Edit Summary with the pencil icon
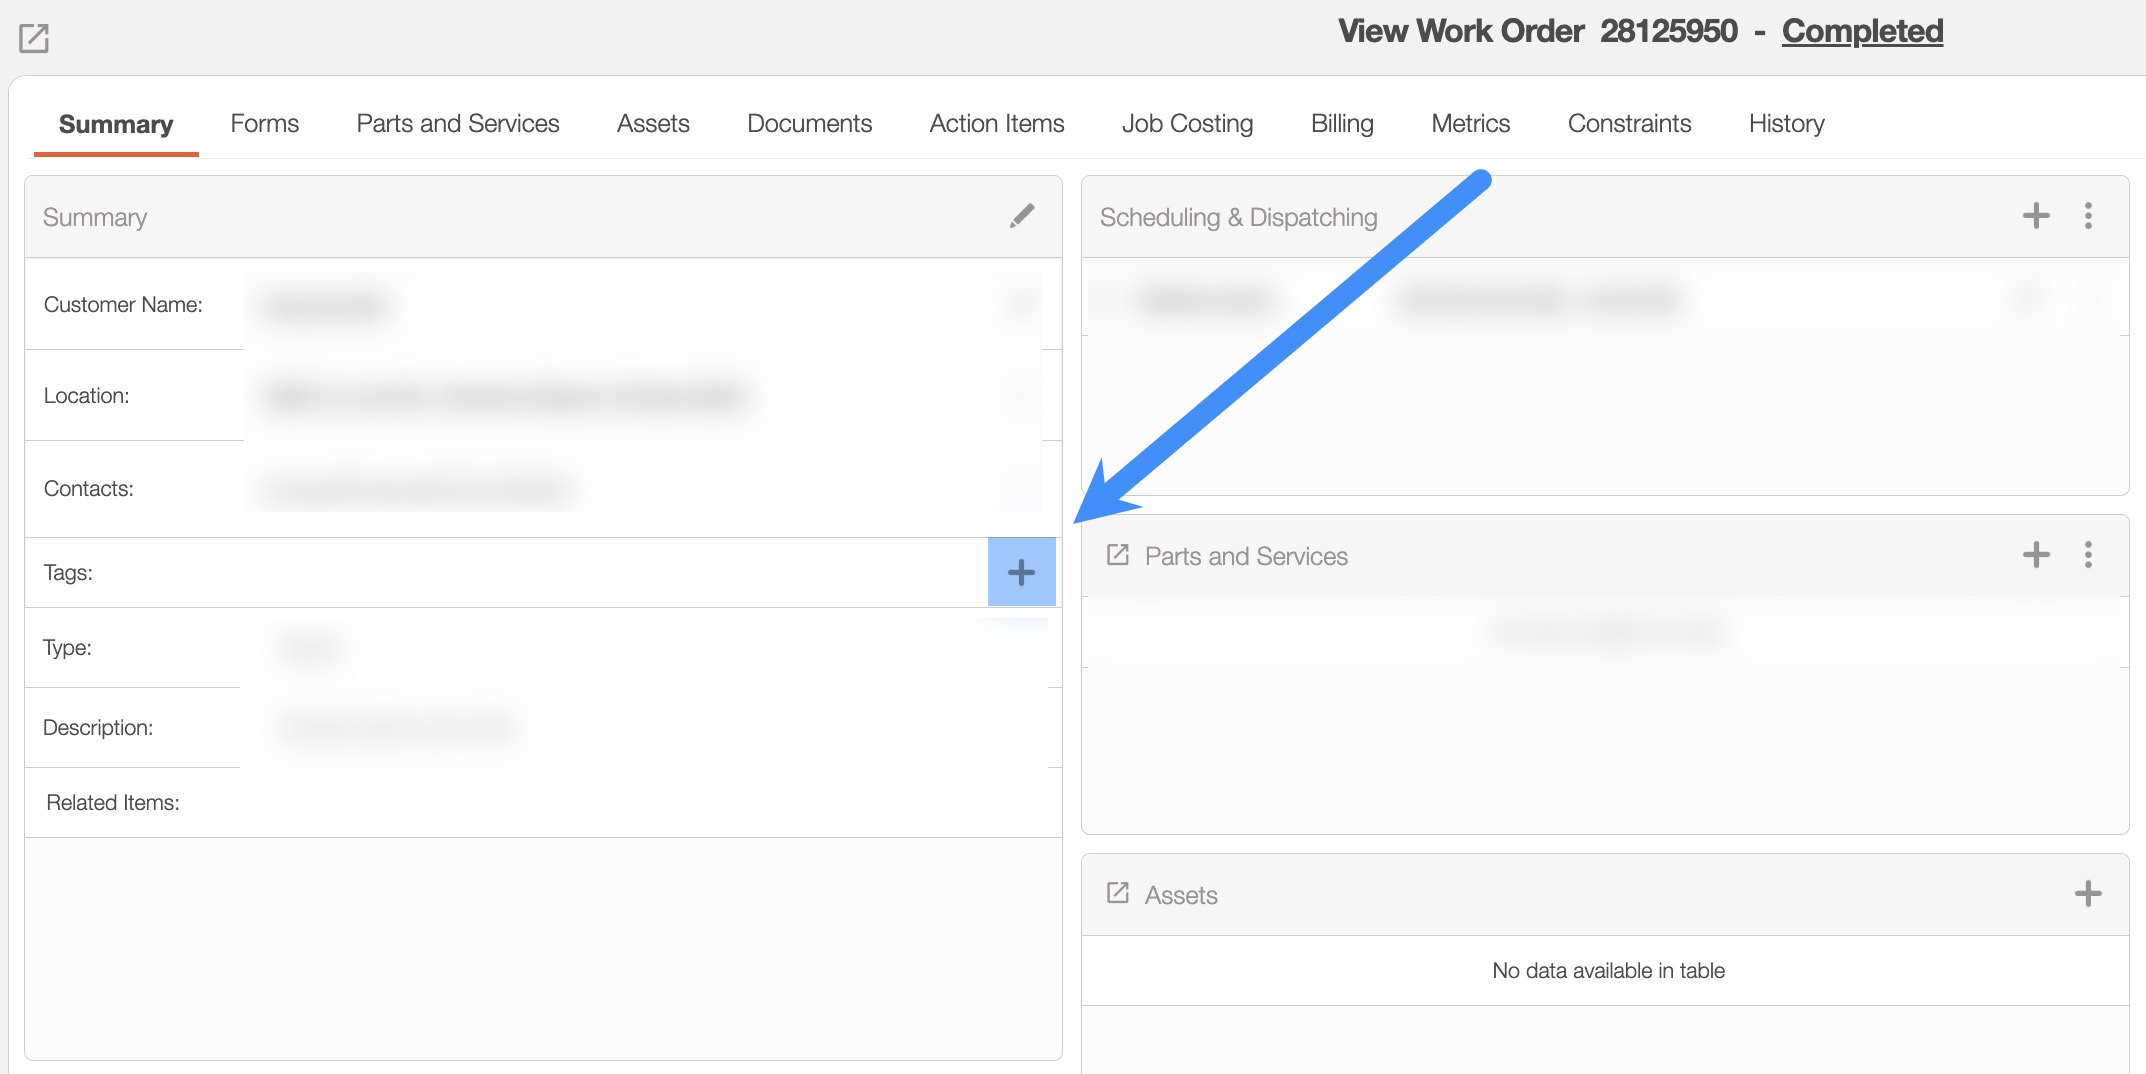Viewport: 2146px width, 1074px height. [x=1021, y=216]
